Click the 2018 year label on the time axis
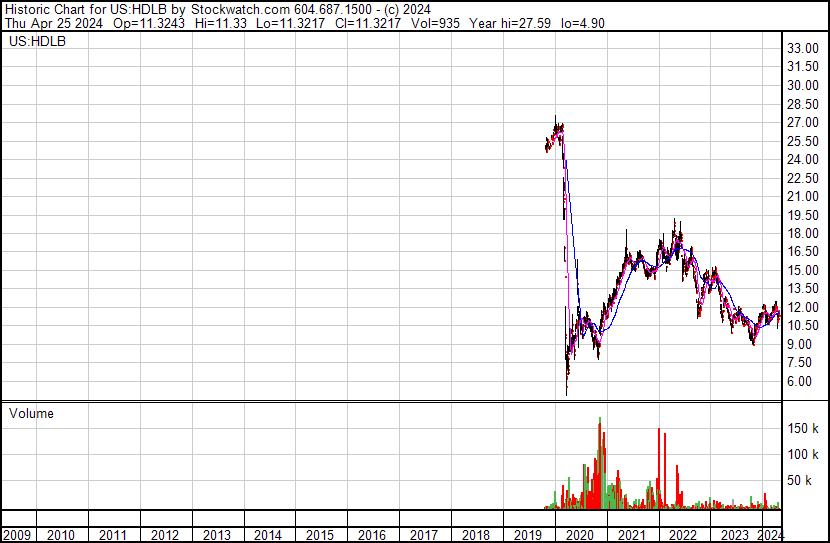830x543 pixels. (x=475, y=535)
